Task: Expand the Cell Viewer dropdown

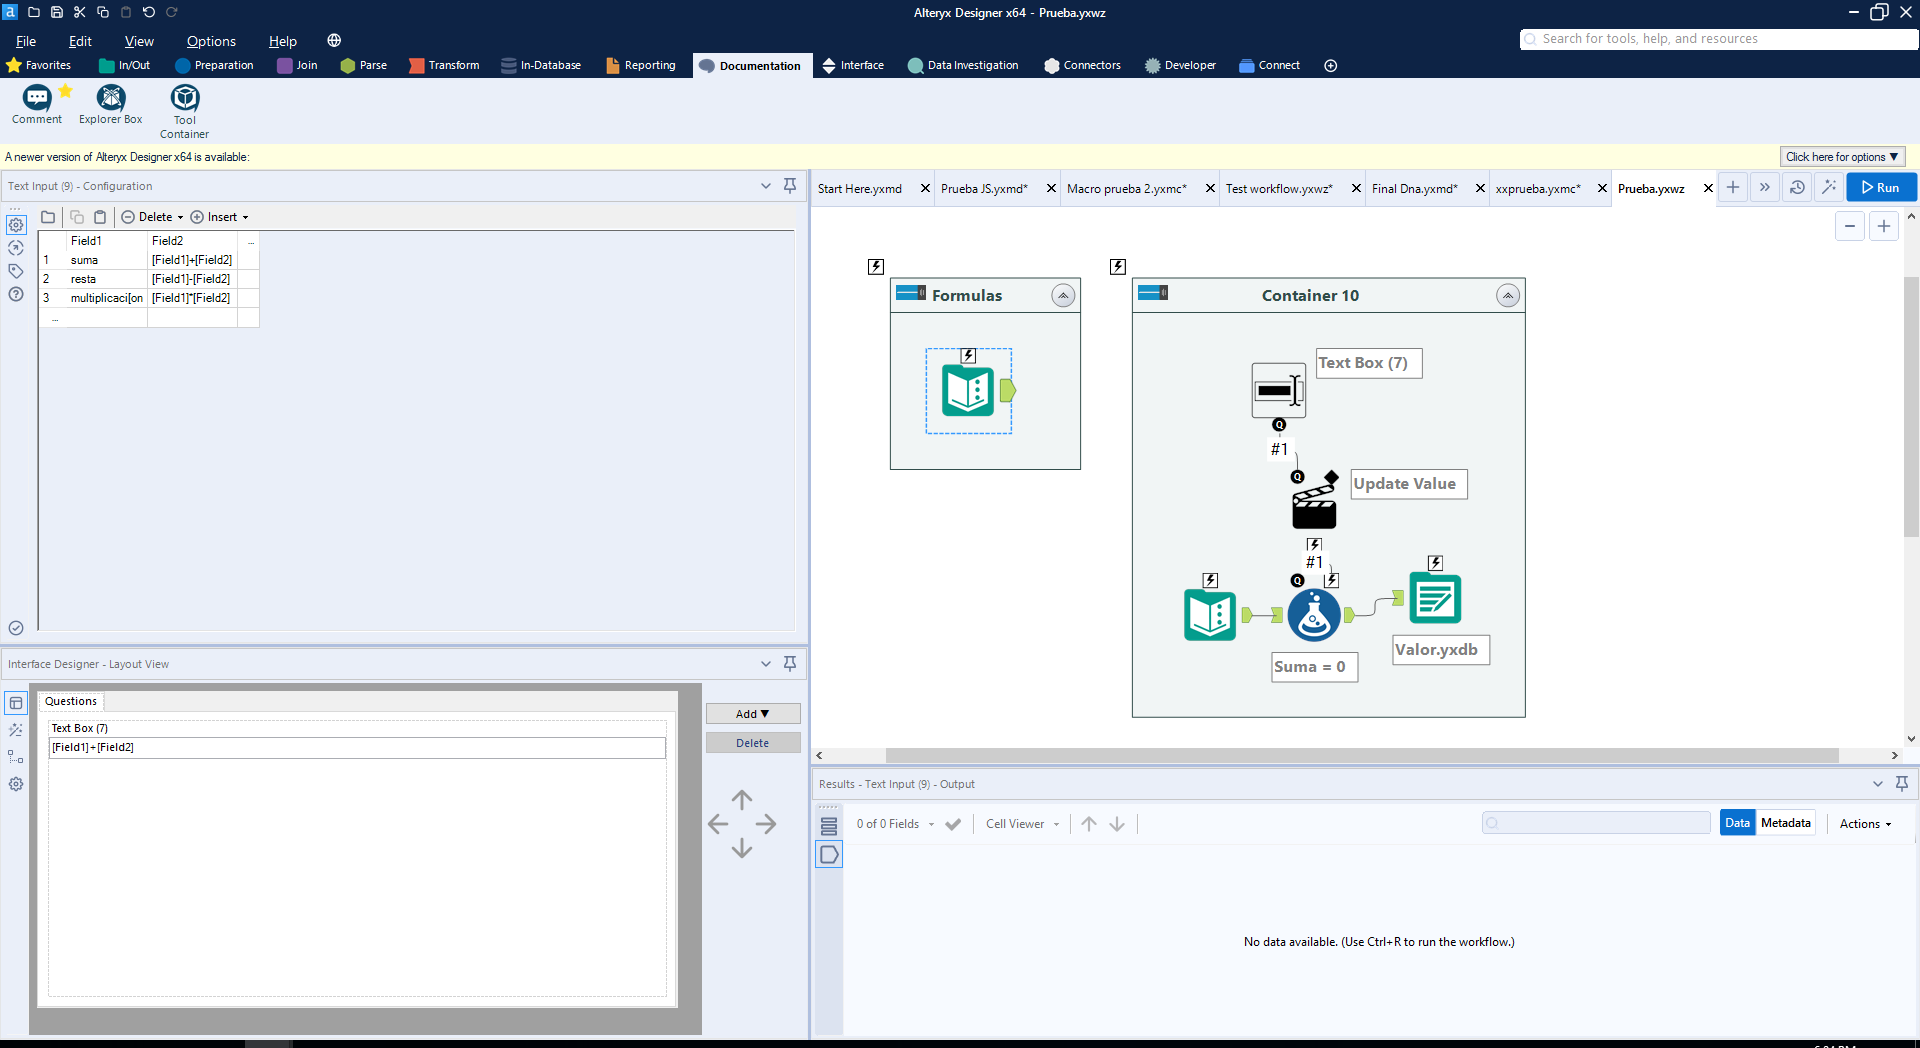Action: tap(1022, 824)
